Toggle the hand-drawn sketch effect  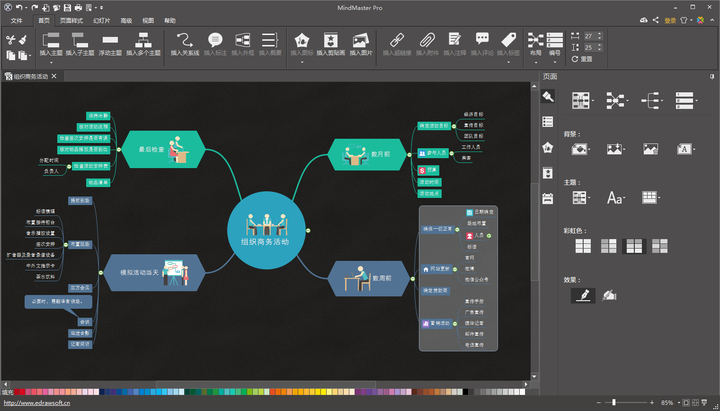click(609, 295)
